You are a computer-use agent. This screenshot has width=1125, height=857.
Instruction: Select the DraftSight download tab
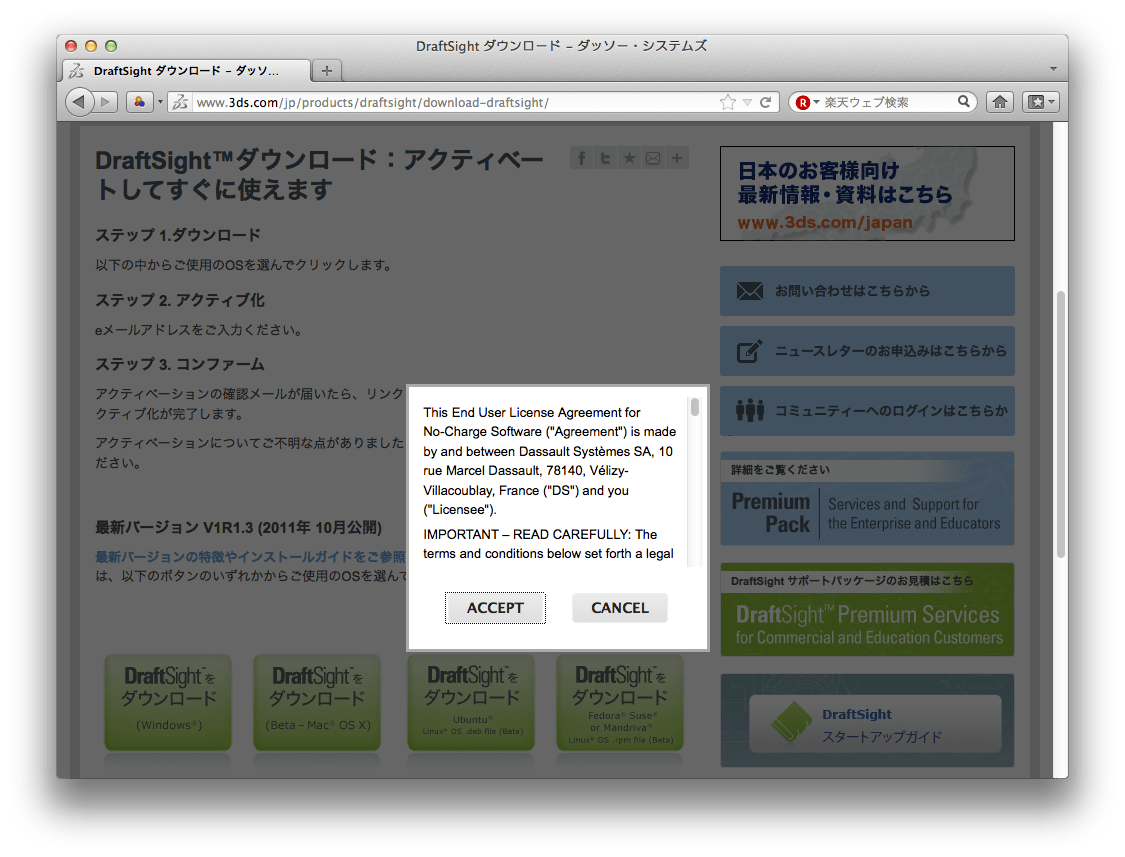click(187, 70)
